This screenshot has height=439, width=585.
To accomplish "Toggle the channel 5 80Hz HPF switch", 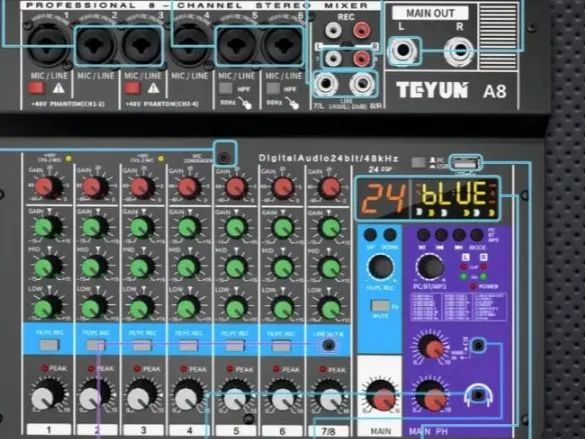I will pos(226,89).
